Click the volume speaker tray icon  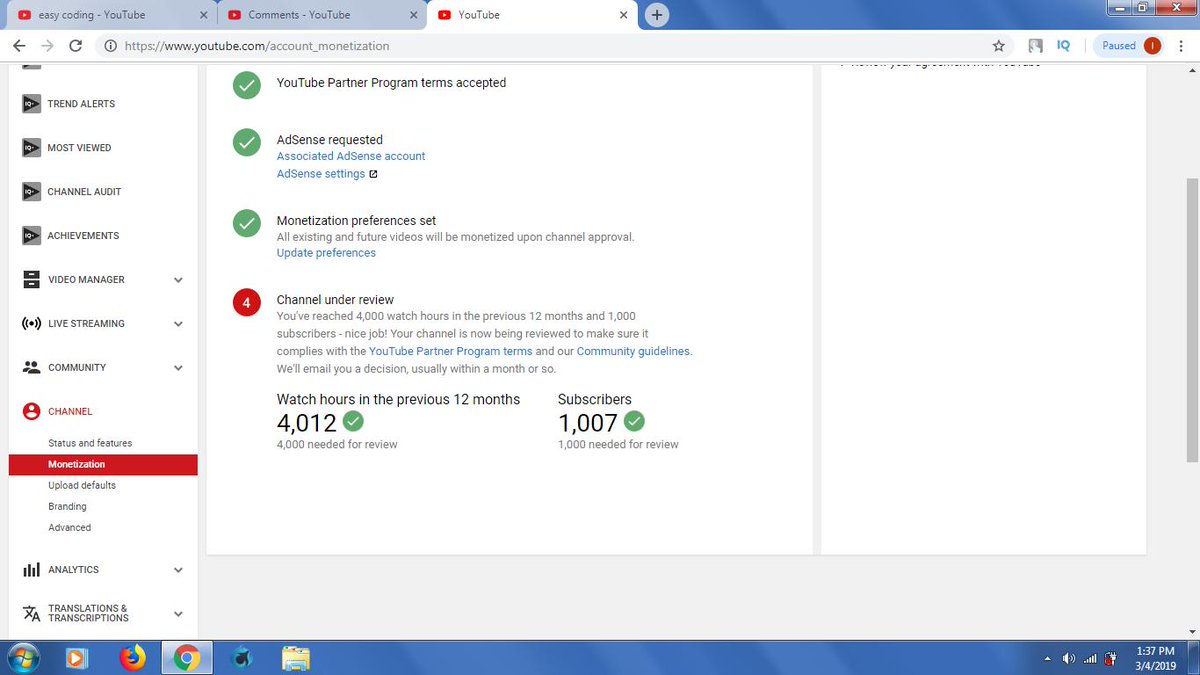pyautogui.click(x=1069, y=659)
